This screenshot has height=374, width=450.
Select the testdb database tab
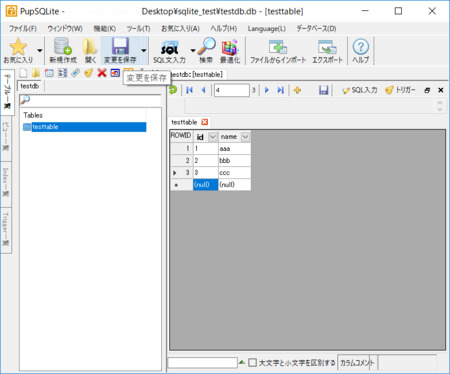(30, 86)
